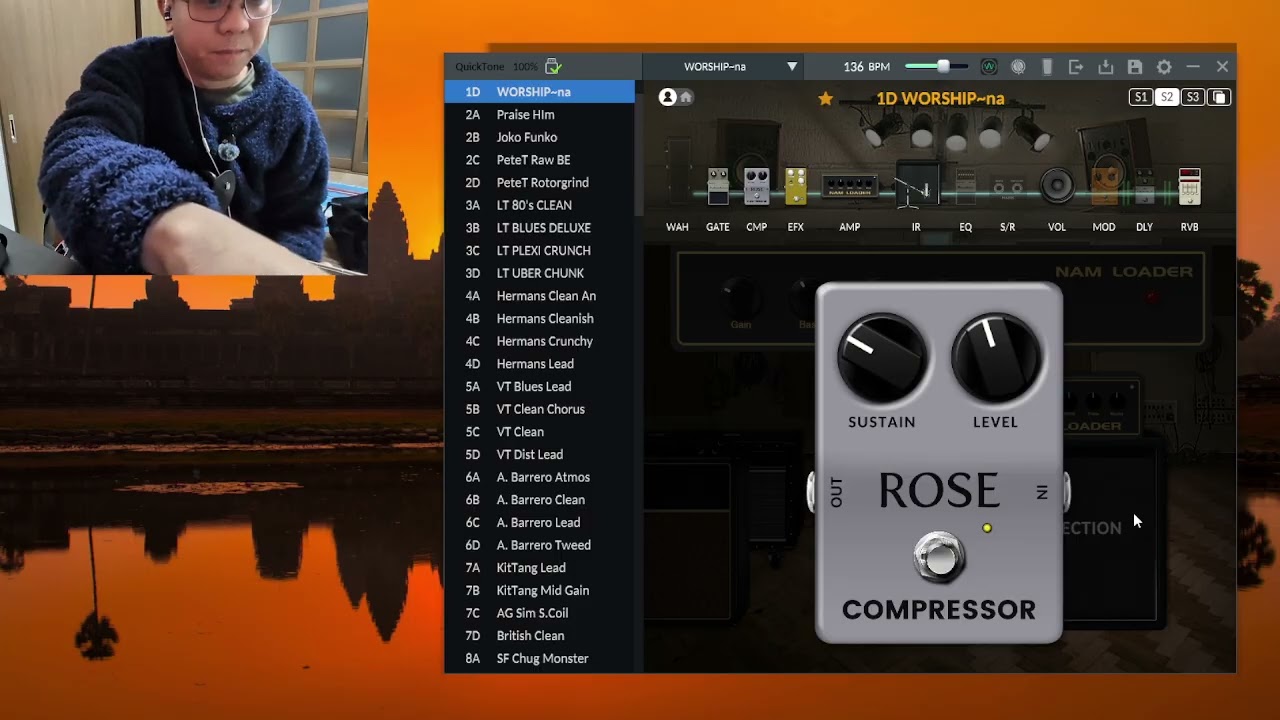Choose preset 3C LT PLEXI CRUNCH

(x=539, y=251)
